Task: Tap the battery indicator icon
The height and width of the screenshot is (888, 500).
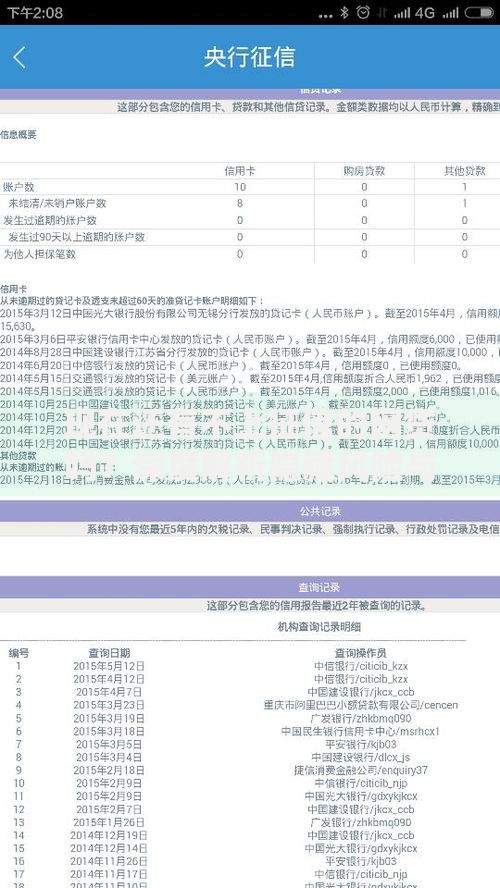Action: pos(479,12)
